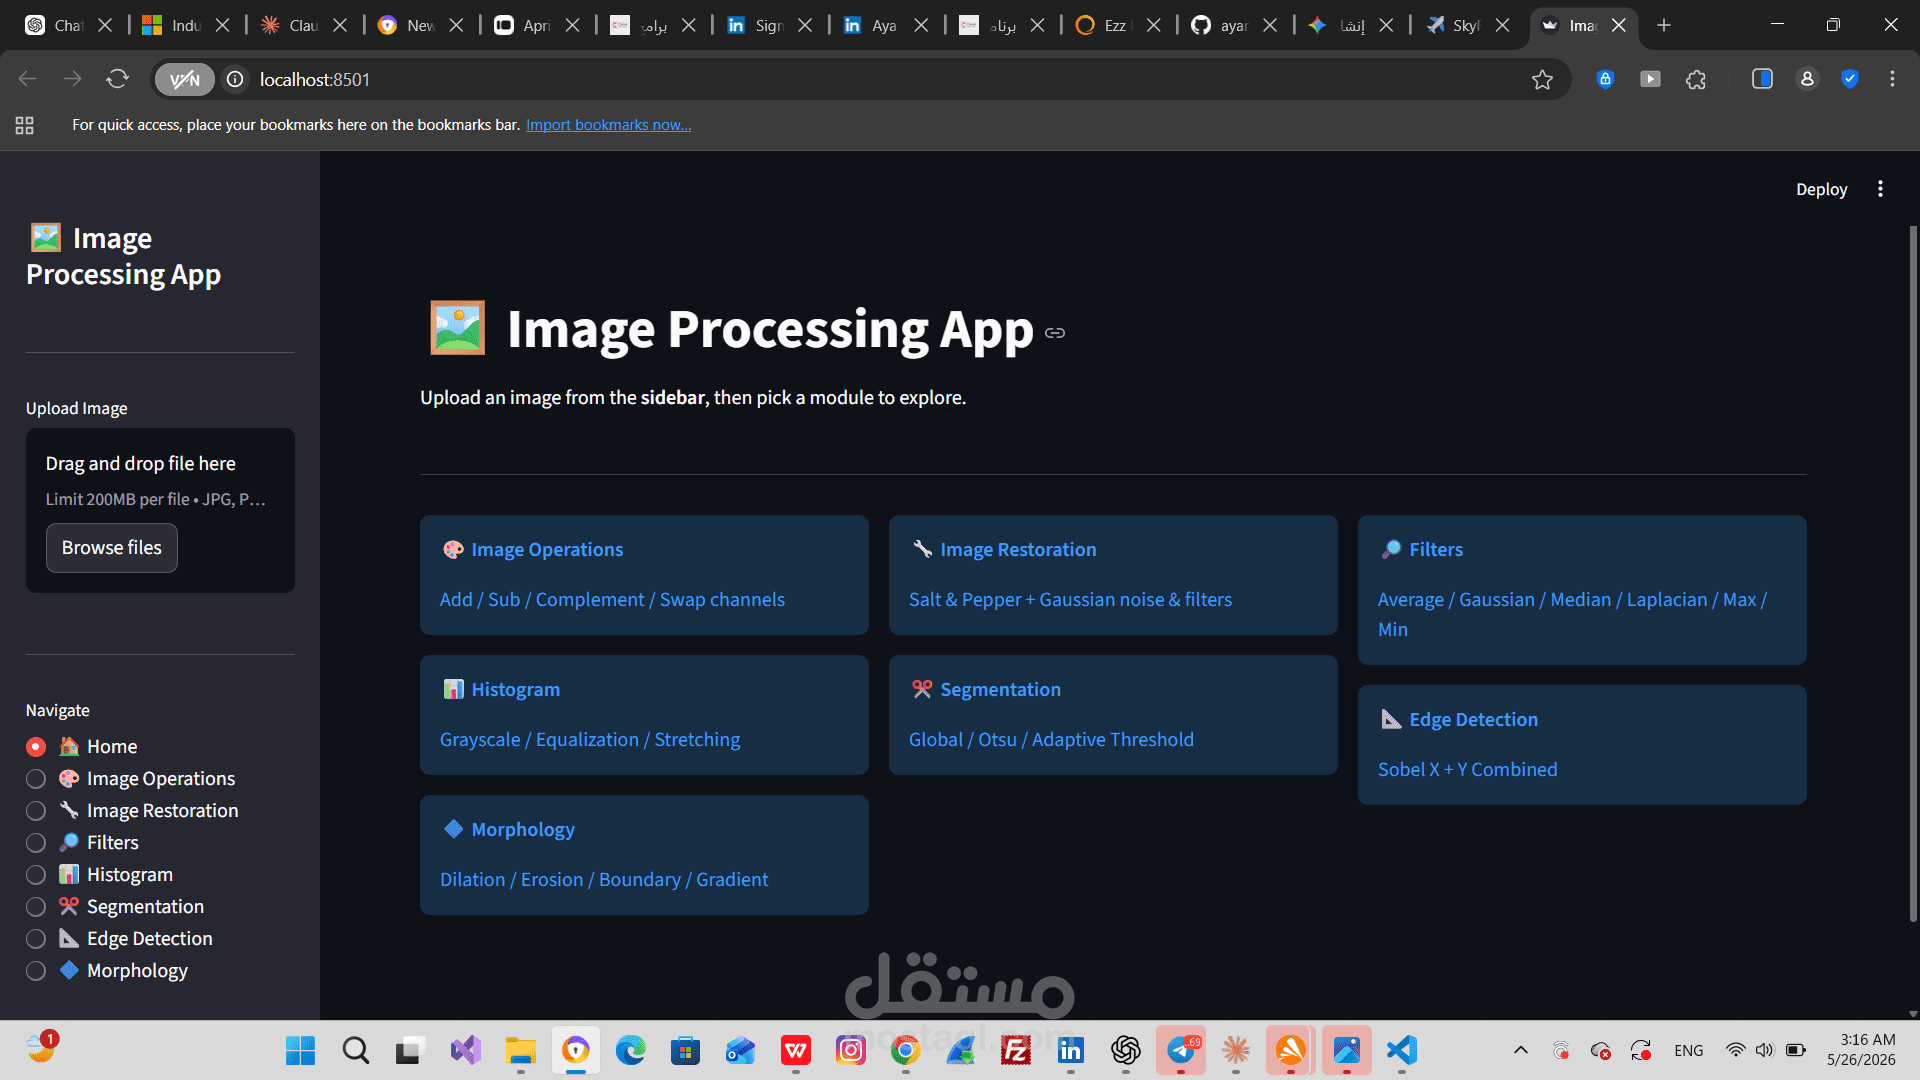Screen dimensions: 1920x1080
Task: Open Microsoft Store from the taskbar
Action: (x=685, y=1050)
